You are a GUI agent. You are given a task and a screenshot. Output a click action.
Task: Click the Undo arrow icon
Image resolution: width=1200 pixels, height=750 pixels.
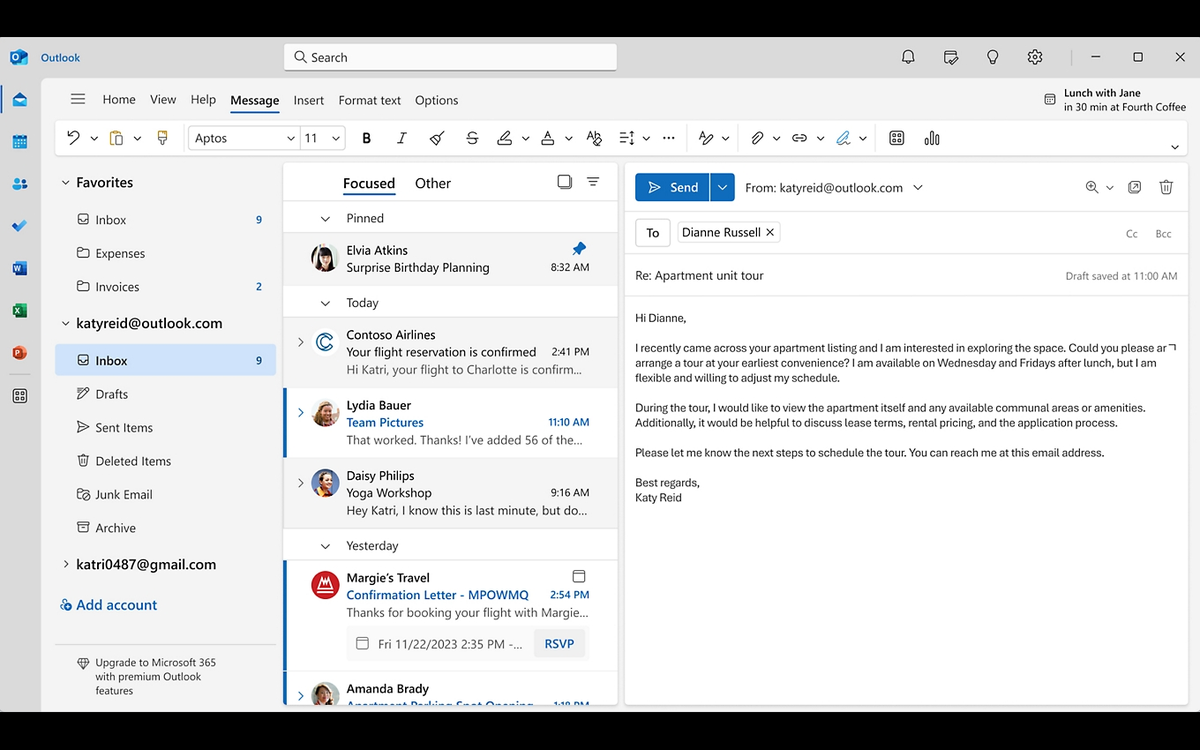click(x=73, y=138)
